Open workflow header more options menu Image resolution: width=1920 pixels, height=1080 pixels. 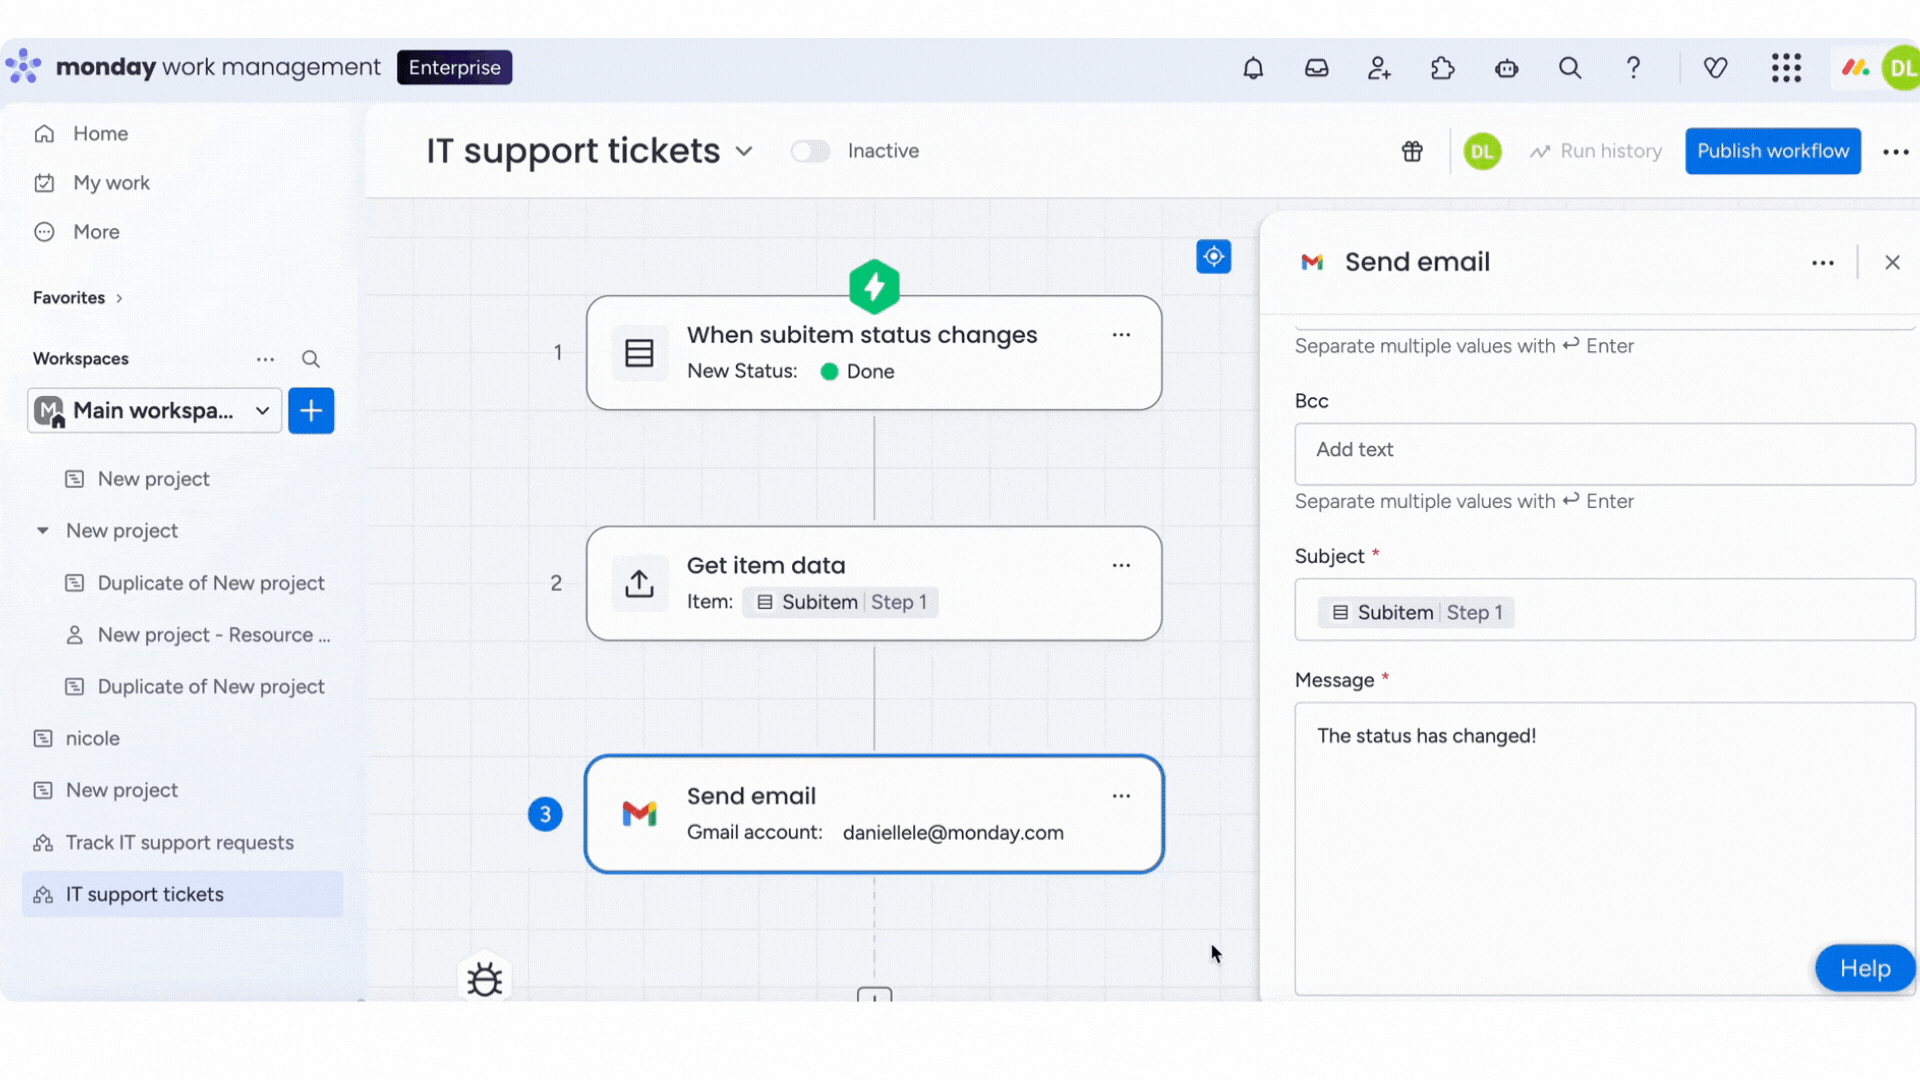click(x=1896, y=152)
